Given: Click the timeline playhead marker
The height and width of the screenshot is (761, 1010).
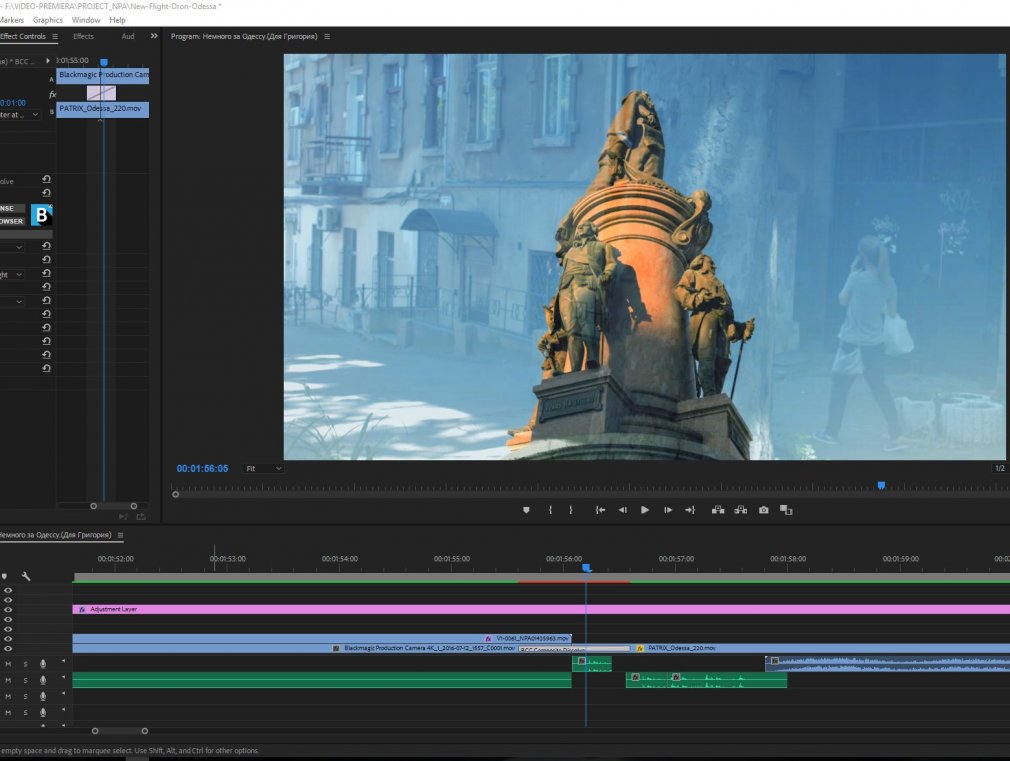Looking at the screenshot, I should tap(586, 568).
